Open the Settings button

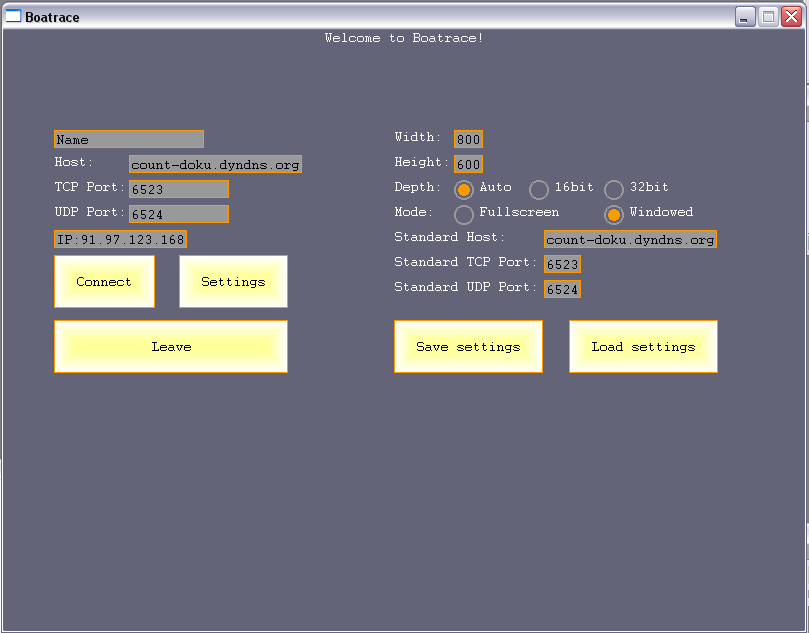point(233,282)
